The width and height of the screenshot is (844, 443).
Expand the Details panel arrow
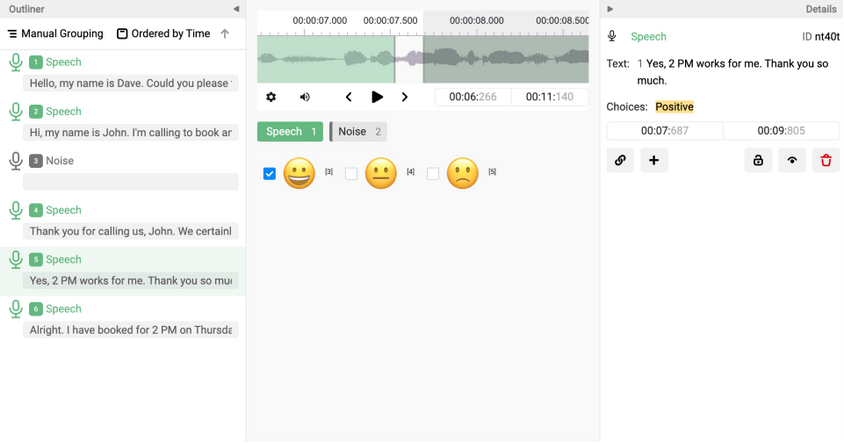pyautogui.click(x=610, y=9)
